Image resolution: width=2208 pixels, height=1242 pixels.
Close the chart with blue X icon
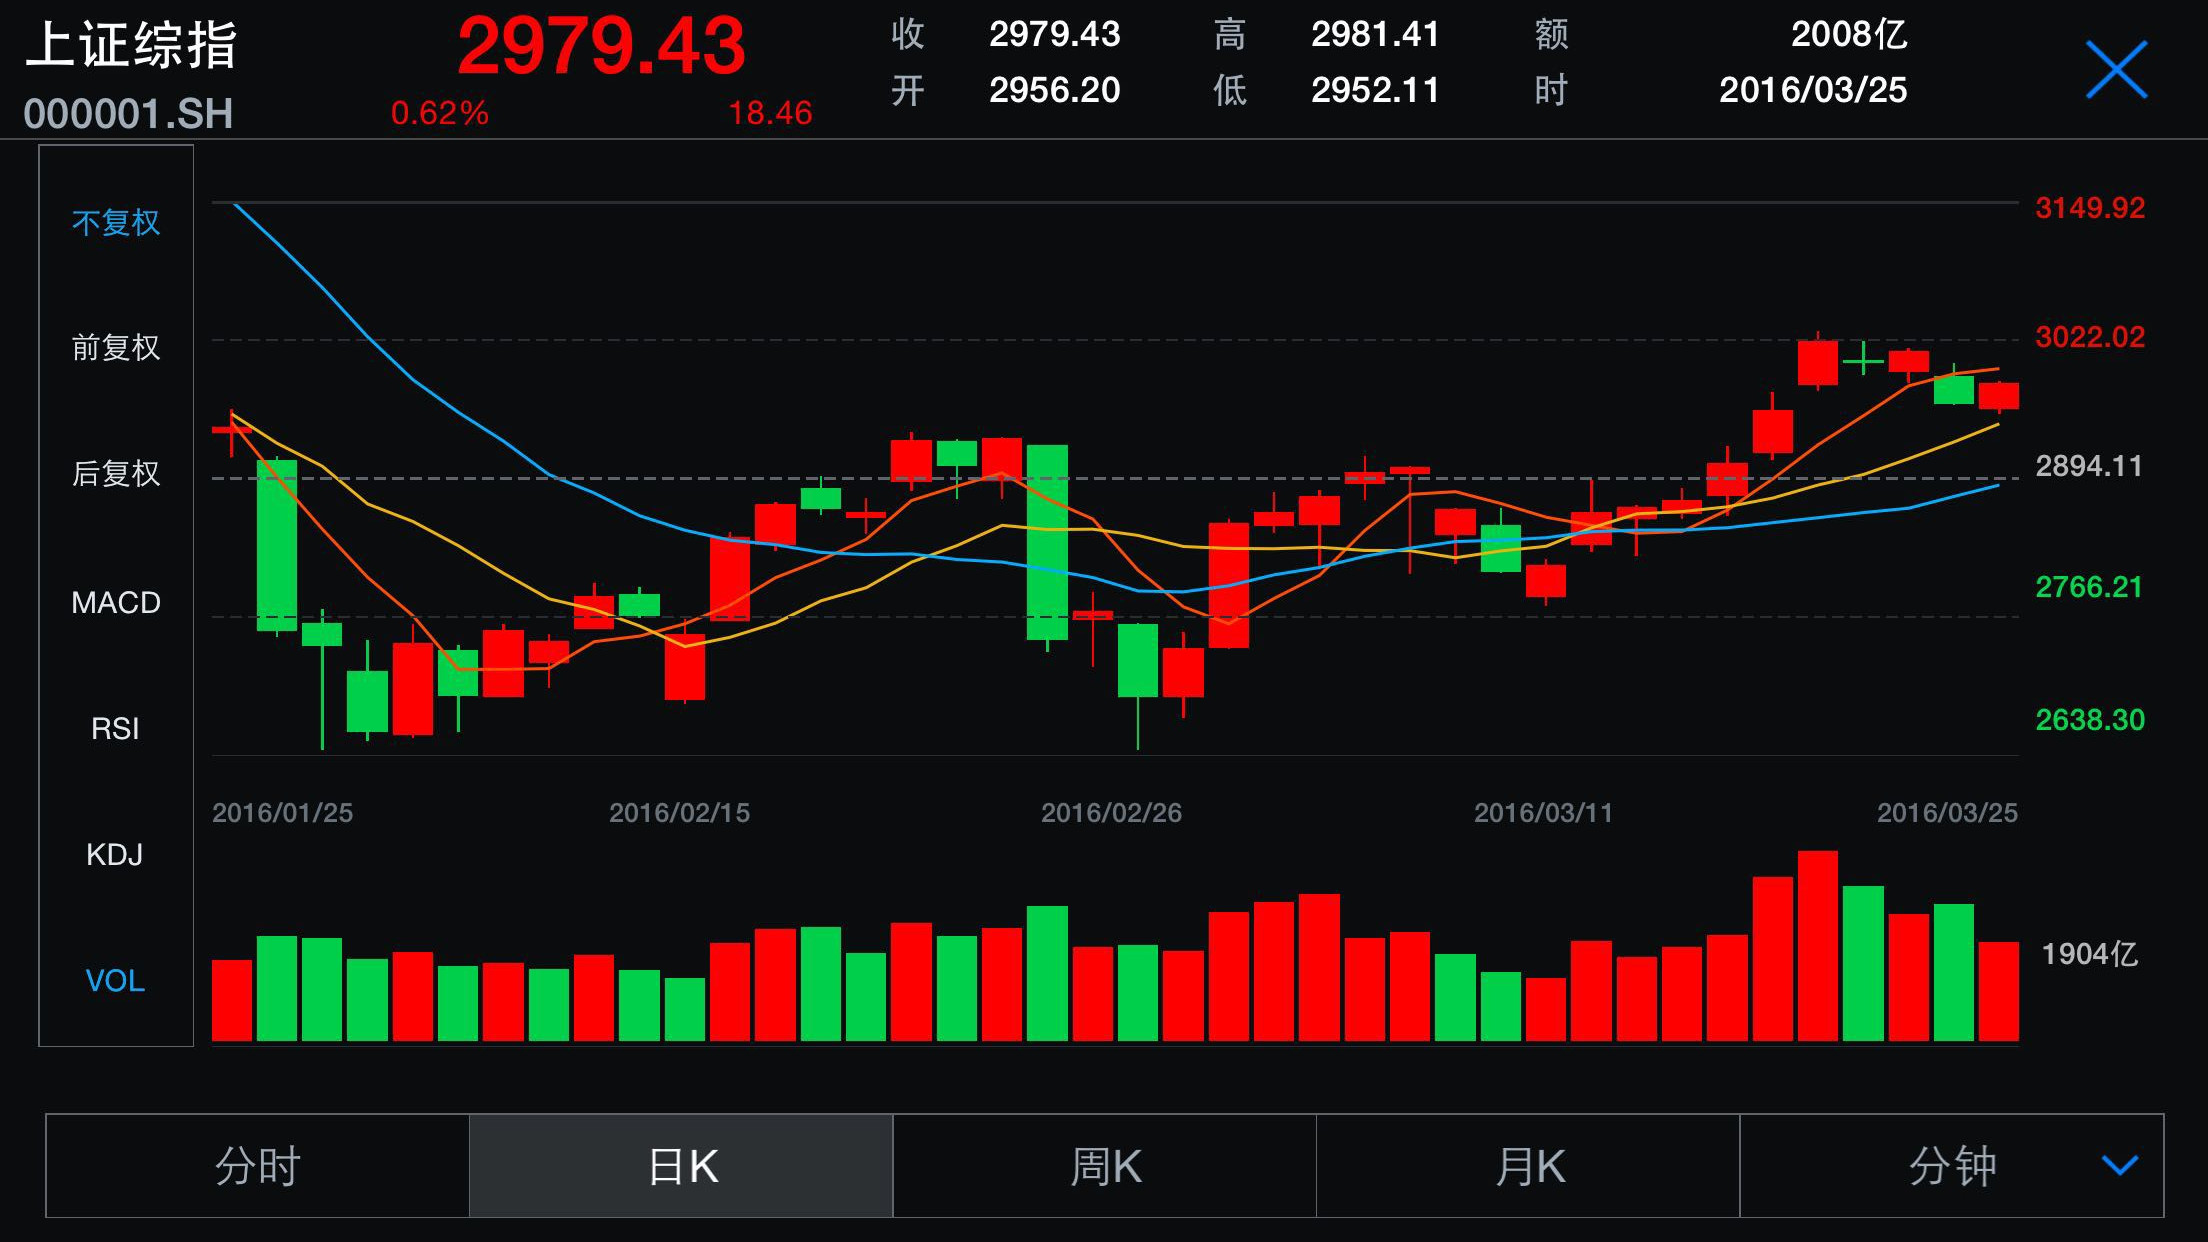tap(2116, 70)
